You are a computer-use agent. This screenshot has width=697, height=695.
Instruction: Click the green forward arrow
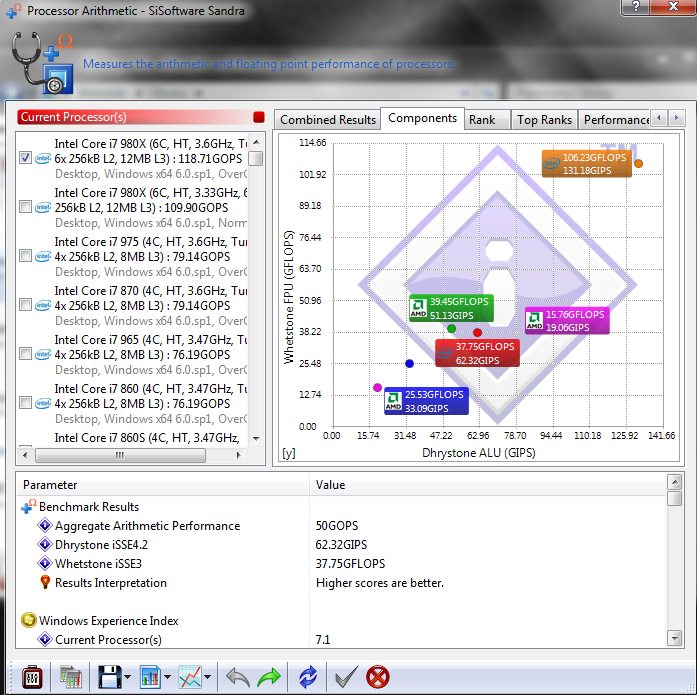(269, 678)
